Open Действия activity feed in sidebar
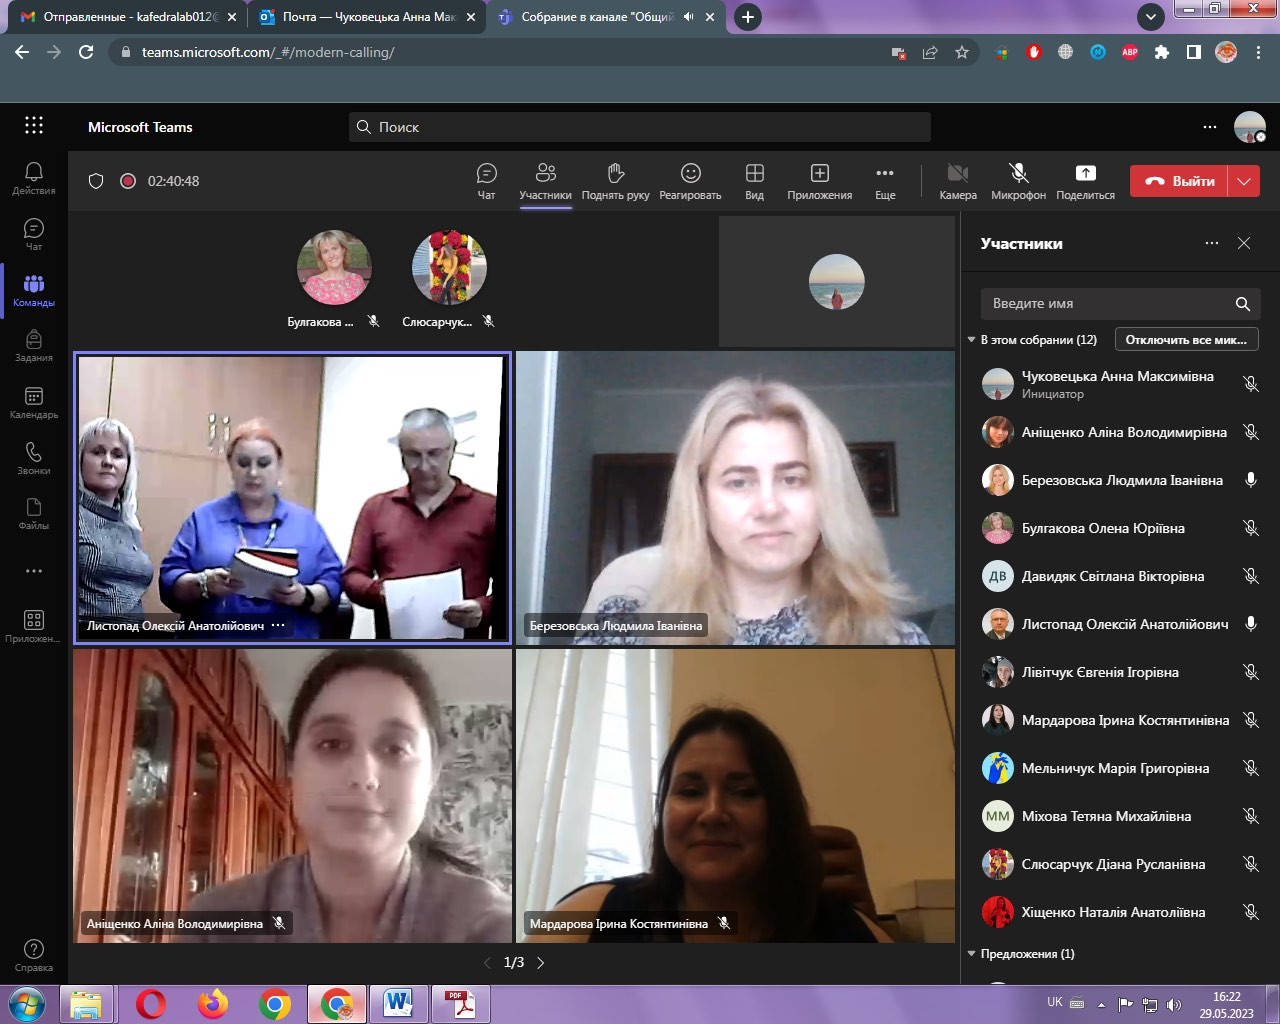 (34, 178)
